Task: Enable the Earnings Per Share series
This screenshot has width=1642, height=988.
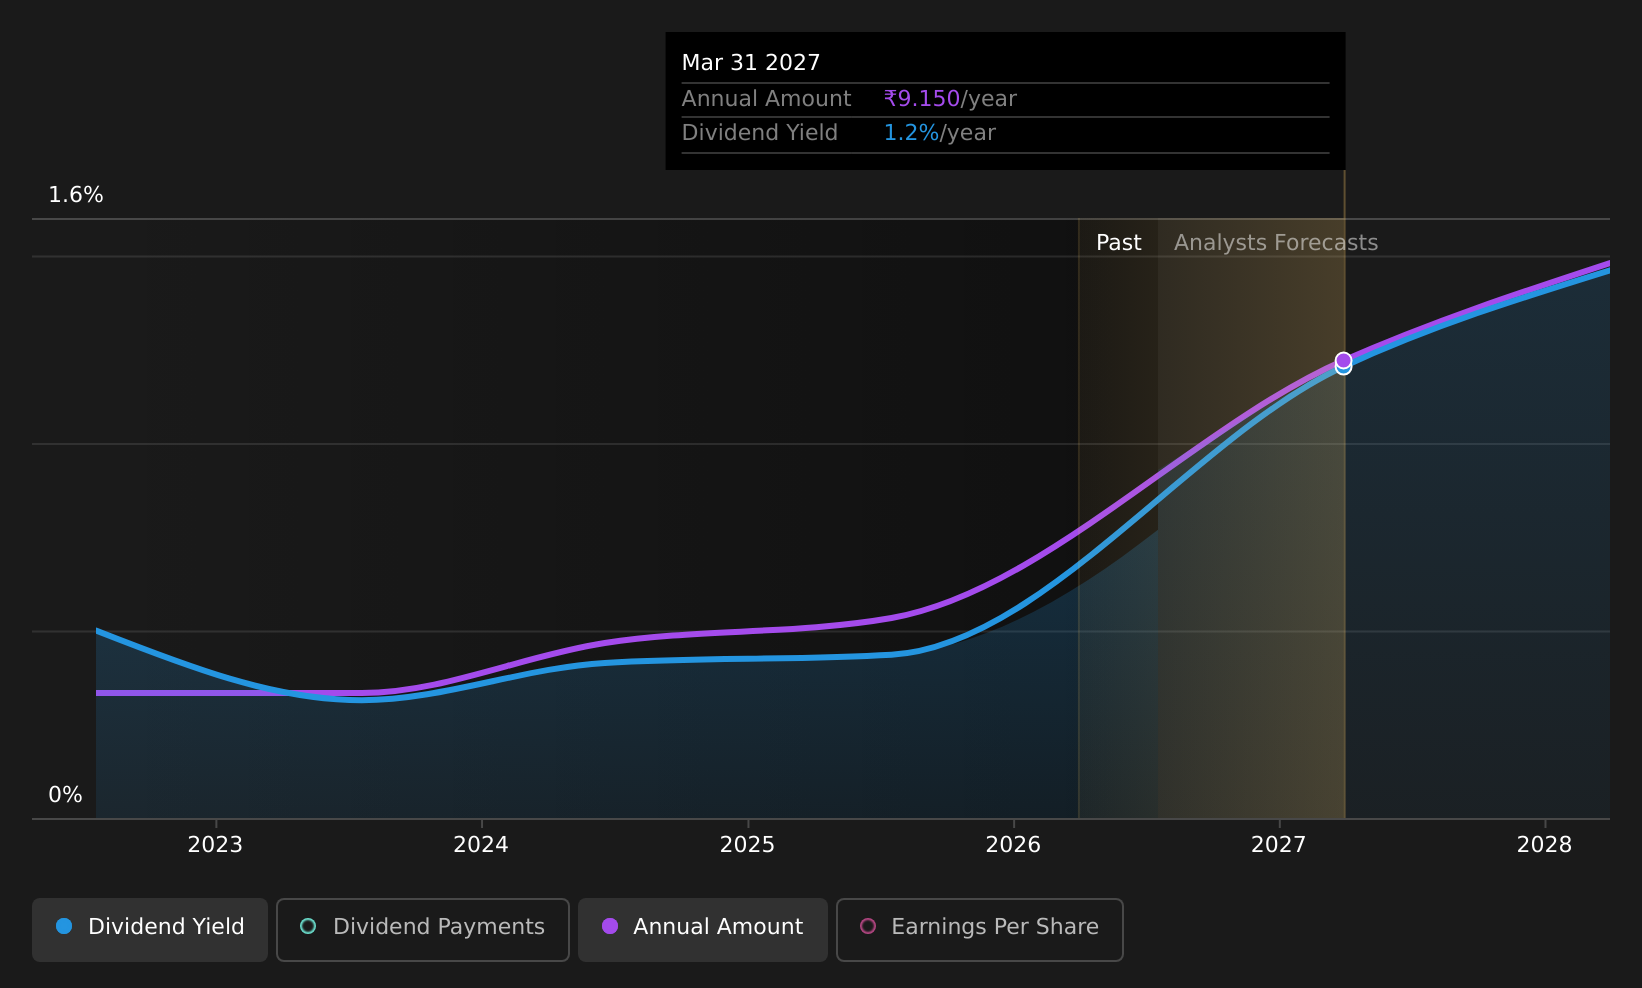Action: click(x=980, y=930)
